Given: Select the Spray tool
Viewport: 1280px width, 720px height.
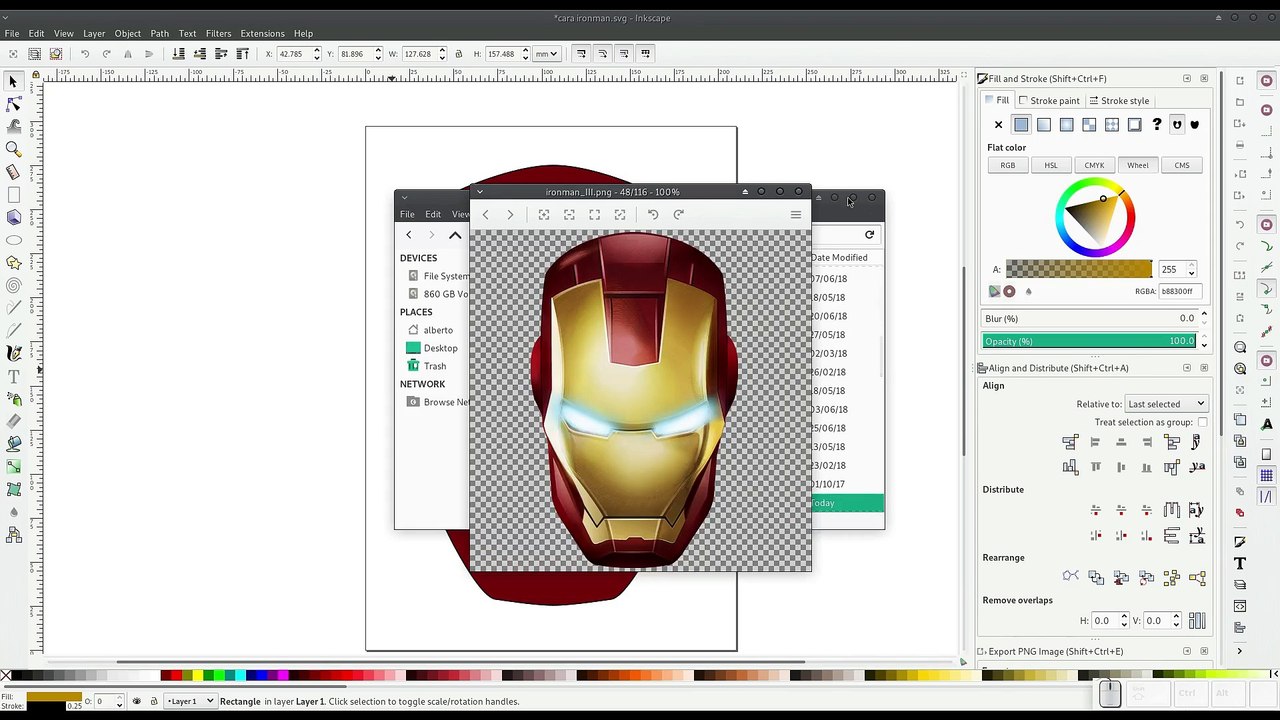Looking at the screenshot, I should click(x=14, y=399).
